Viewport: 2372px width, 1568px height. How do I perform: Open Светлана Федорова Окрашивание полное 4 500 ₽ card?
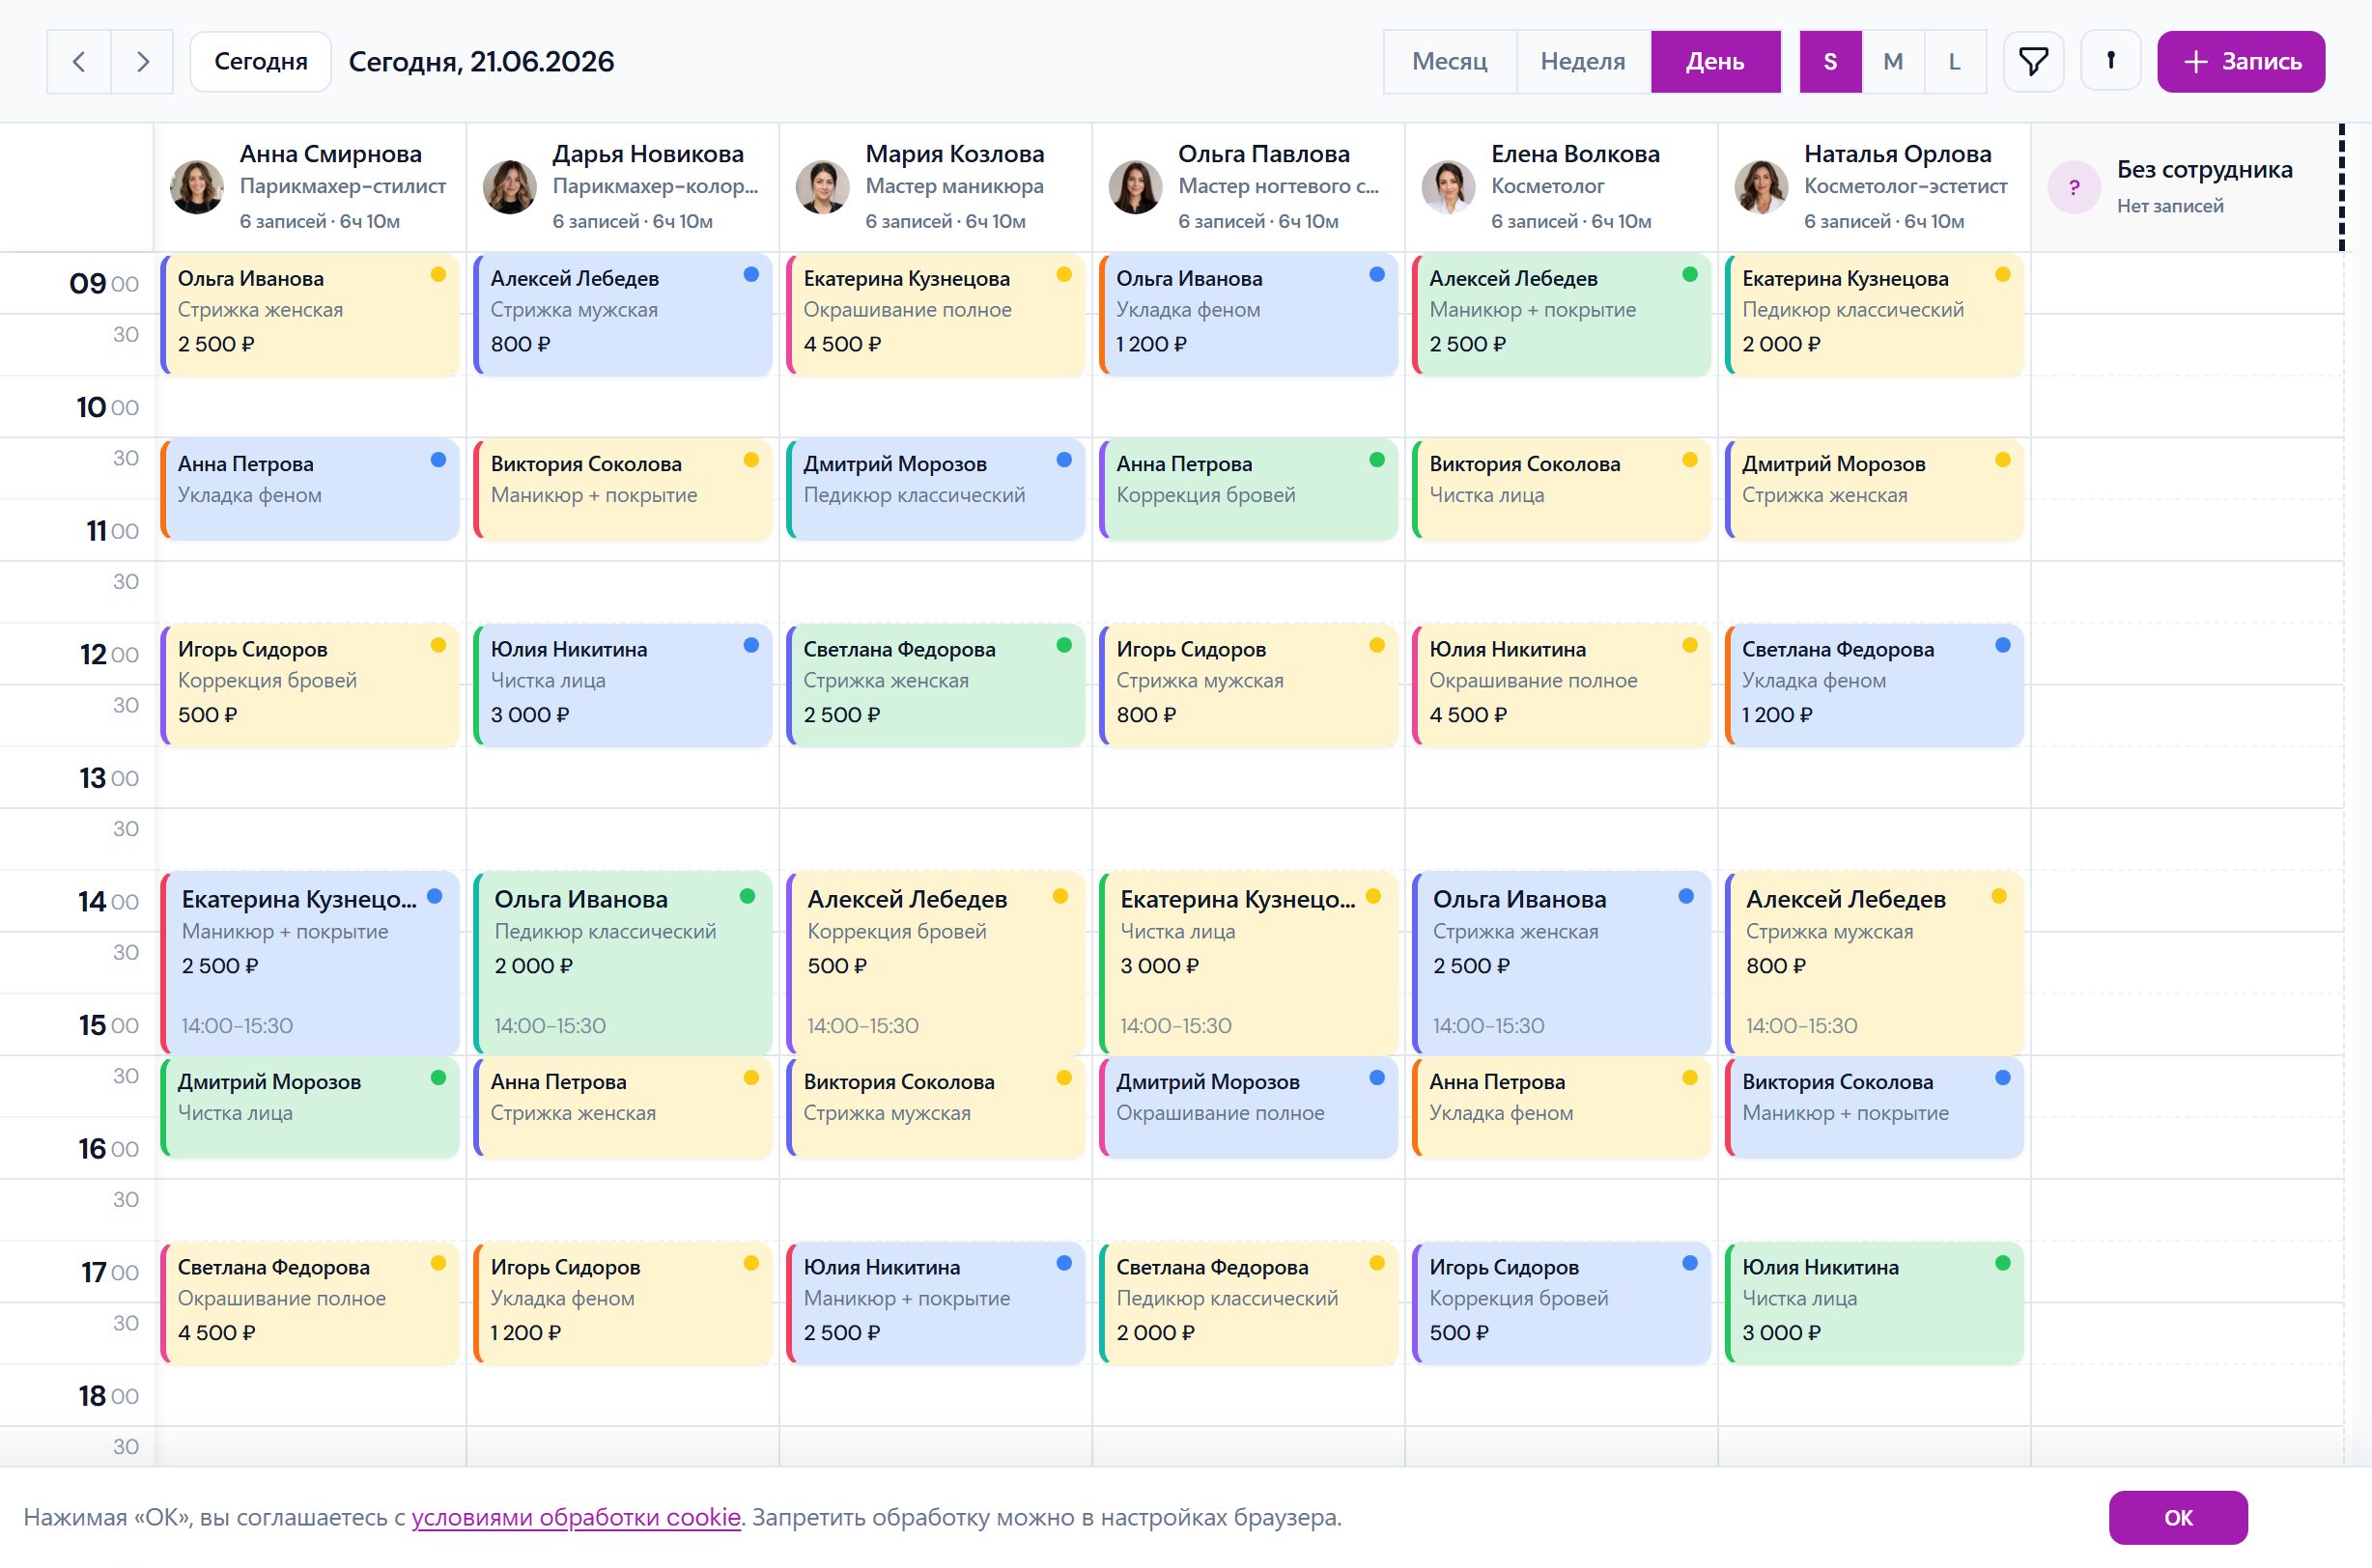310,1304
